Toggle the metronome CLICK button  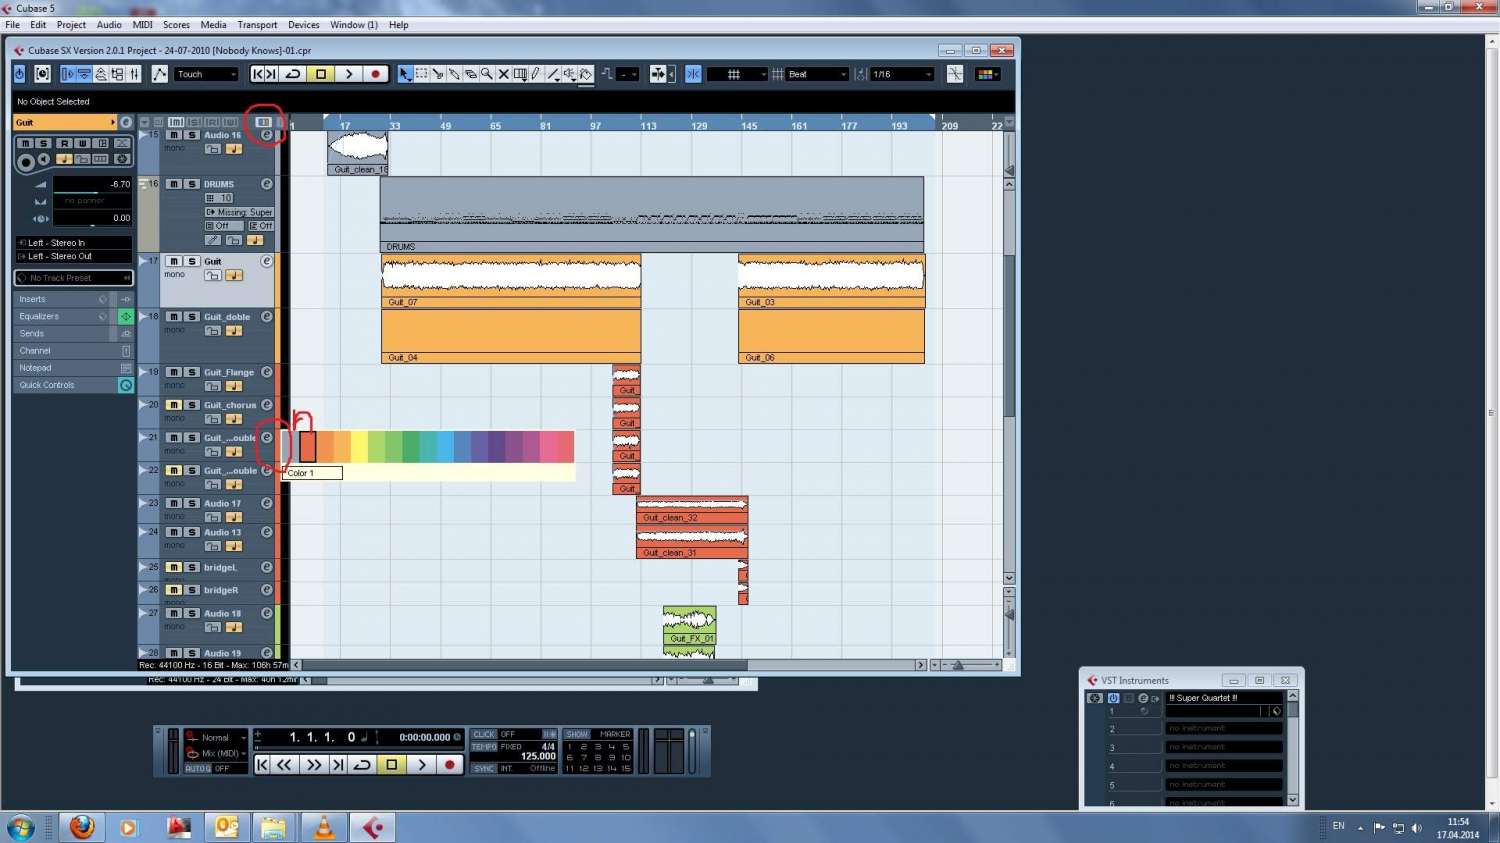484,734
